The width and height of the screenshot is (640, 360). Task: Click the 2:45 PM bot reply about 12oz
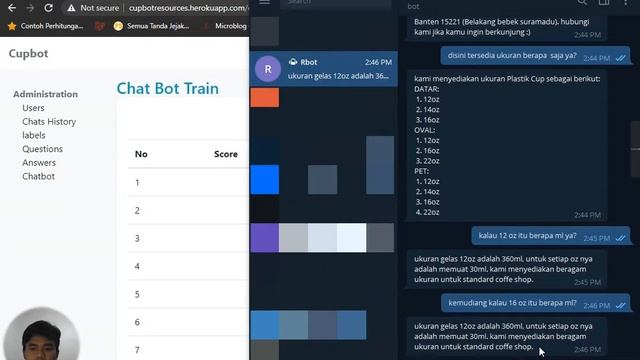click(x=507, y=269)
